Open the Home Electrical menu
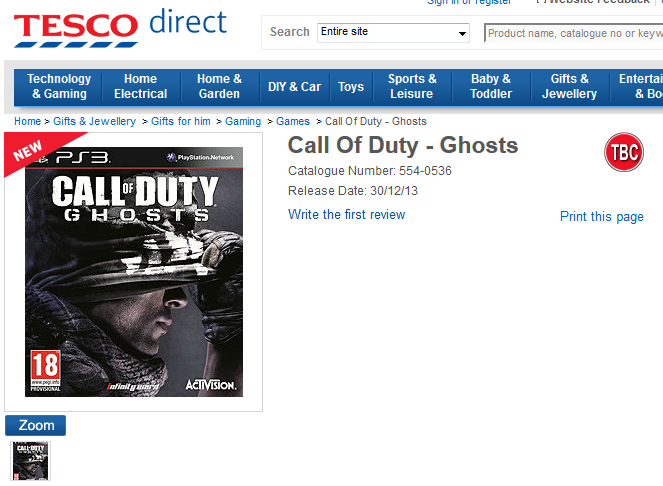Image resolution: width=663 pixels, height=486 pixels. [x=141, y=86]
